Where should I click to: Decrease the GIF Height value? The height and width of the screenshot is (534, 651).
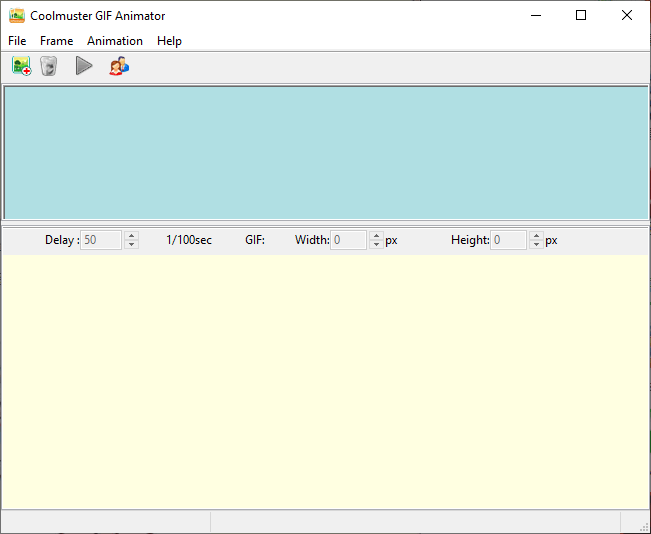click(536, 245)
